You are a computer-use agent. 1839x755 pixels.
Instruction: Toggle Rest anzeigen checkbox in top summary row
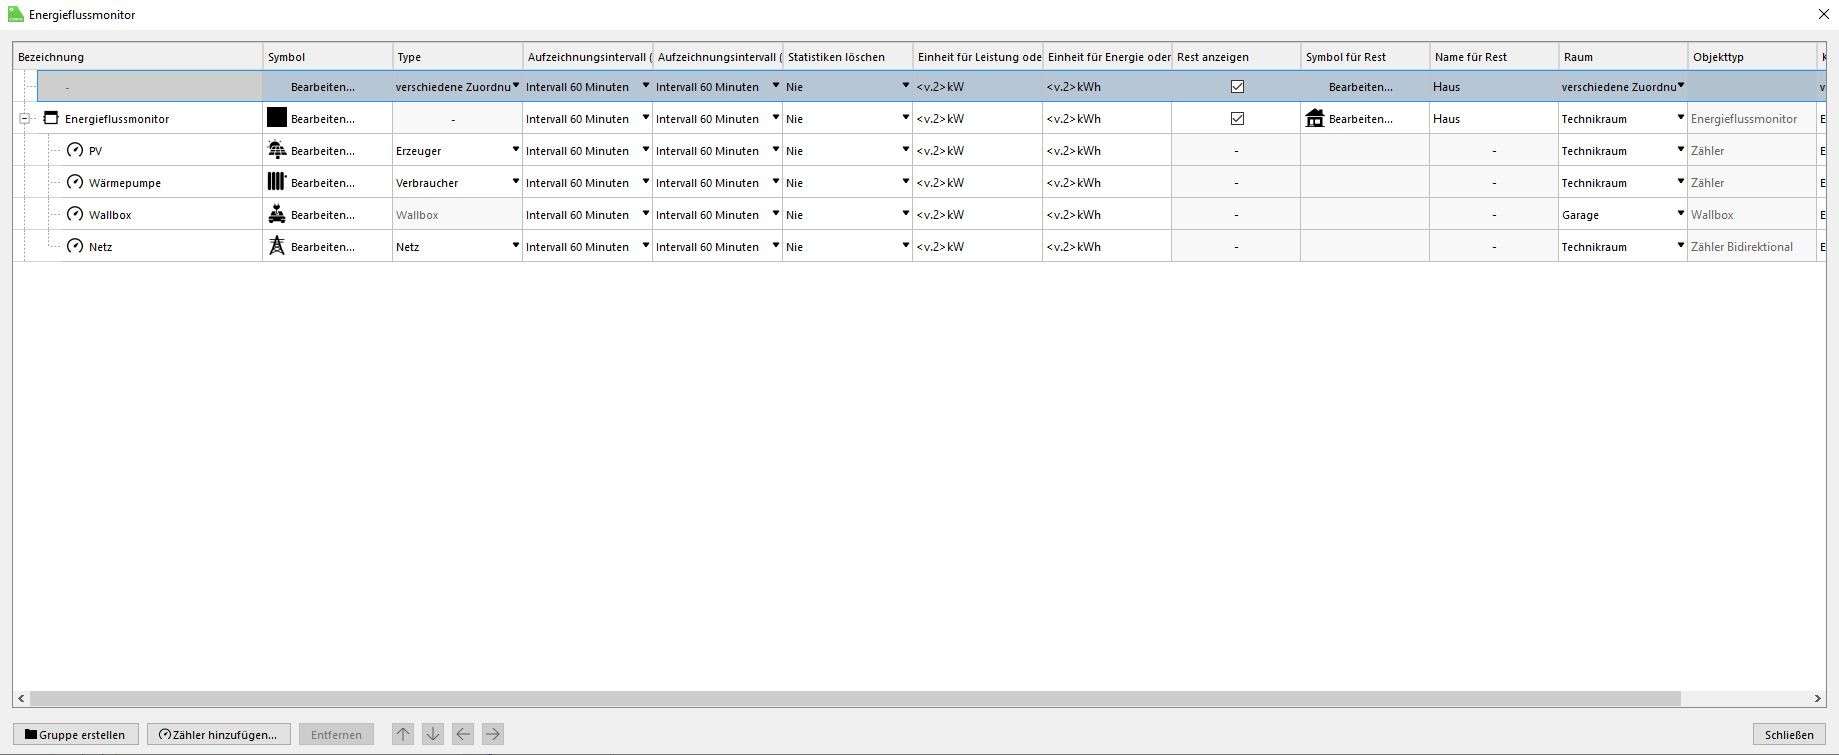click(1237, 87)
